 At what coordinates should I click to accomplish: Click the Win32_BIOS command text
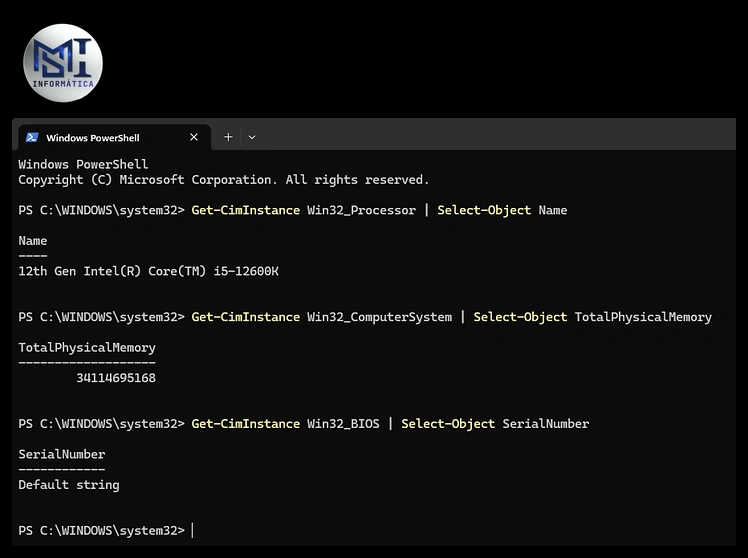[343, 424]
